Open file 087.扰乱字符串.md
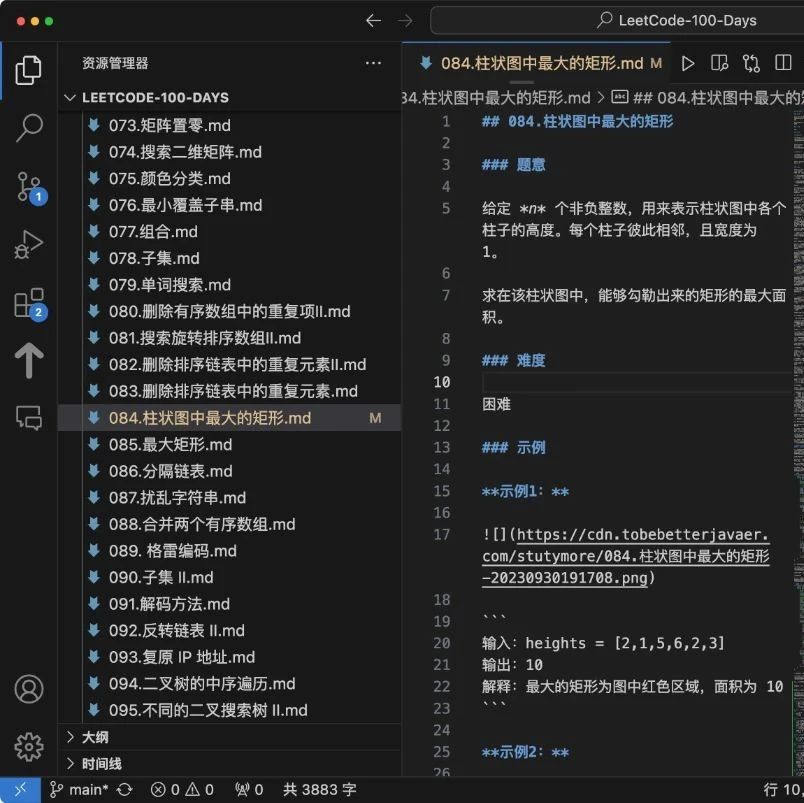This screenshot has height=803, width=804. [x=230, y=498]
